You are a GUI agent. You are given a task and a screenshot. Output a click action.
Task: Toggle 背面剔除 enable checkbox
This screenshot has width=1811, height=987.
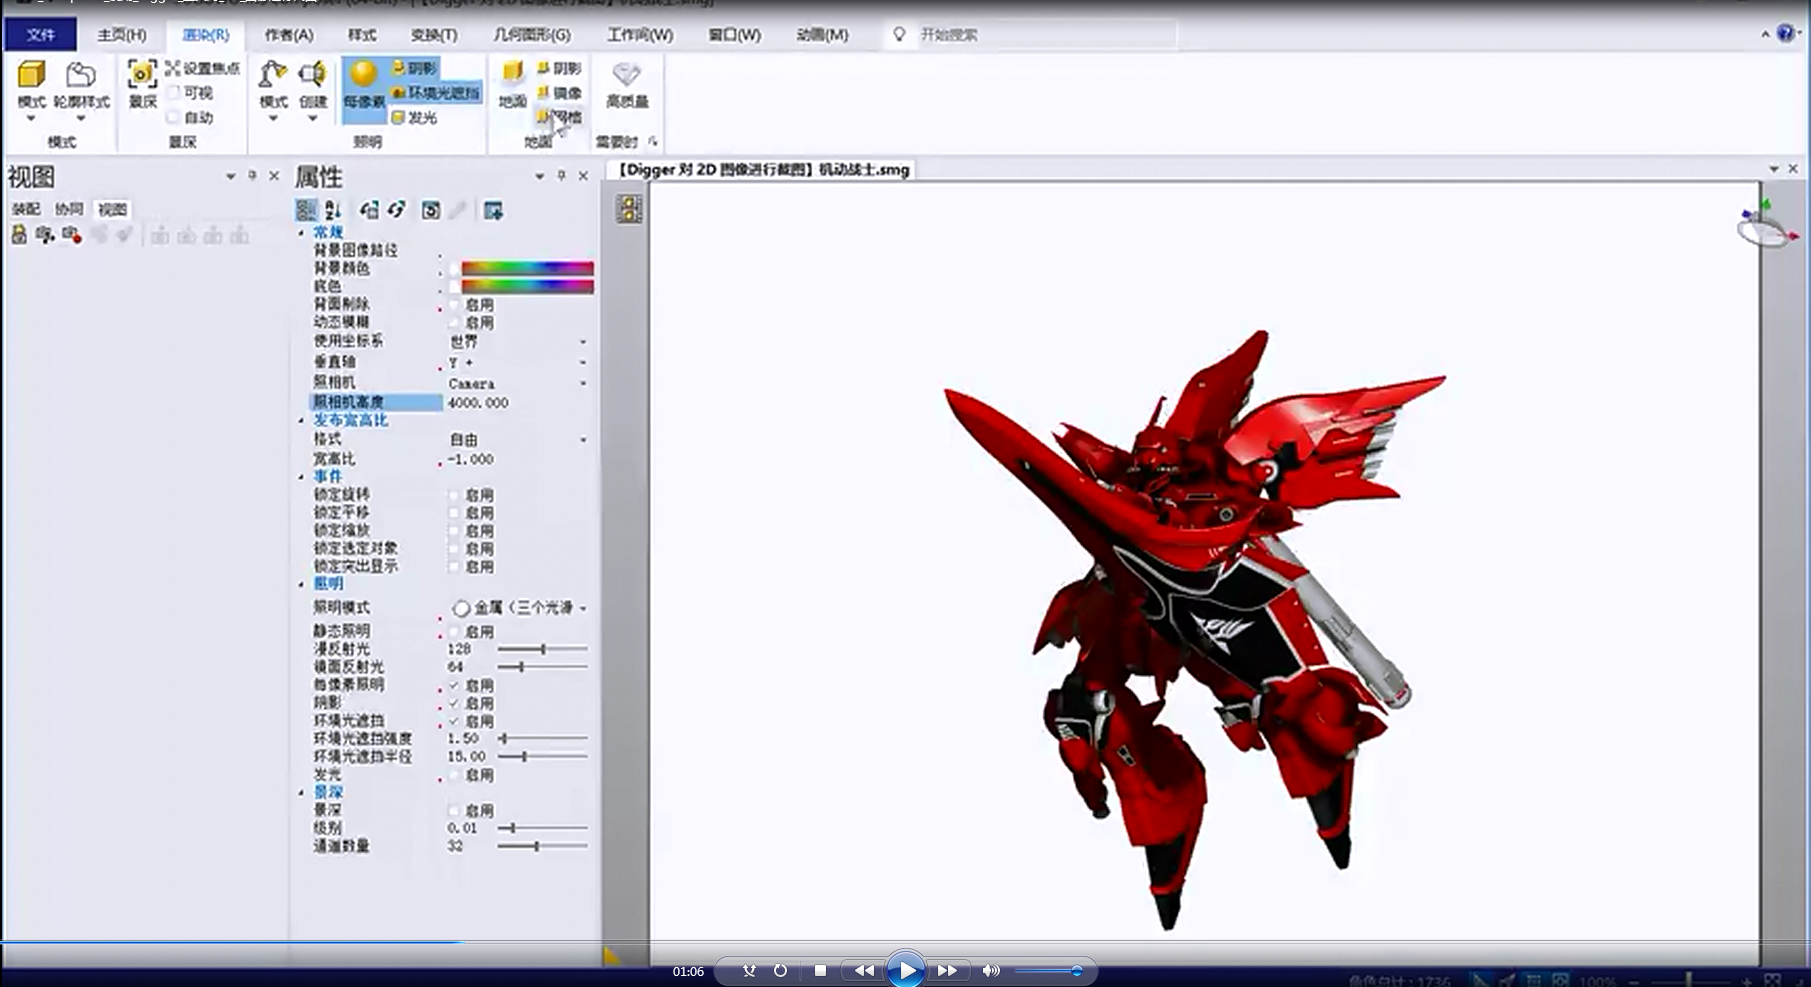coord(454,304)
